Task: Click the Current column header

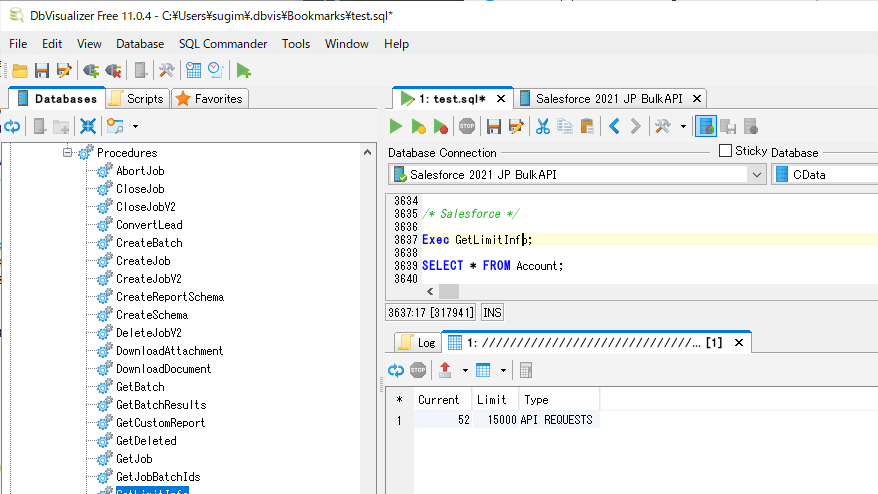Action: (x=442, y=400)
